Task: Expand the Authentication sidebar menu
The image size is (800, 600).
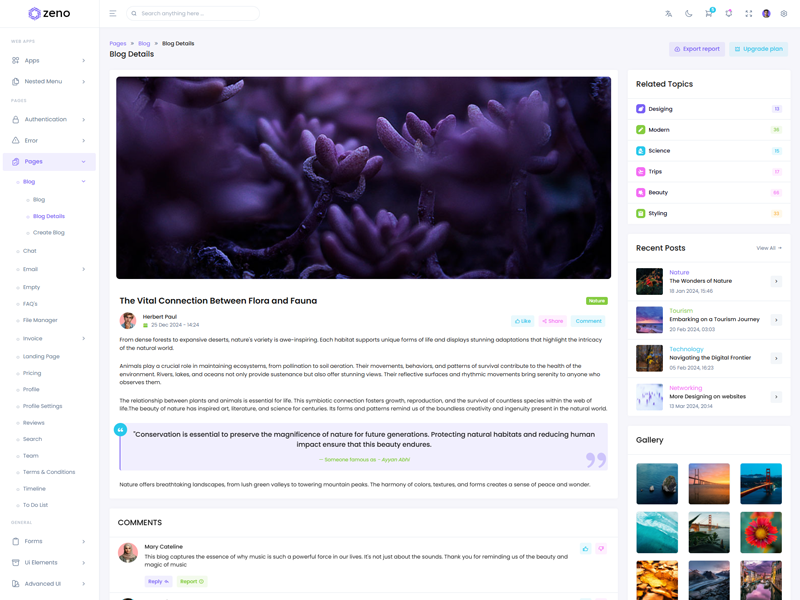Action: (48, 120)
